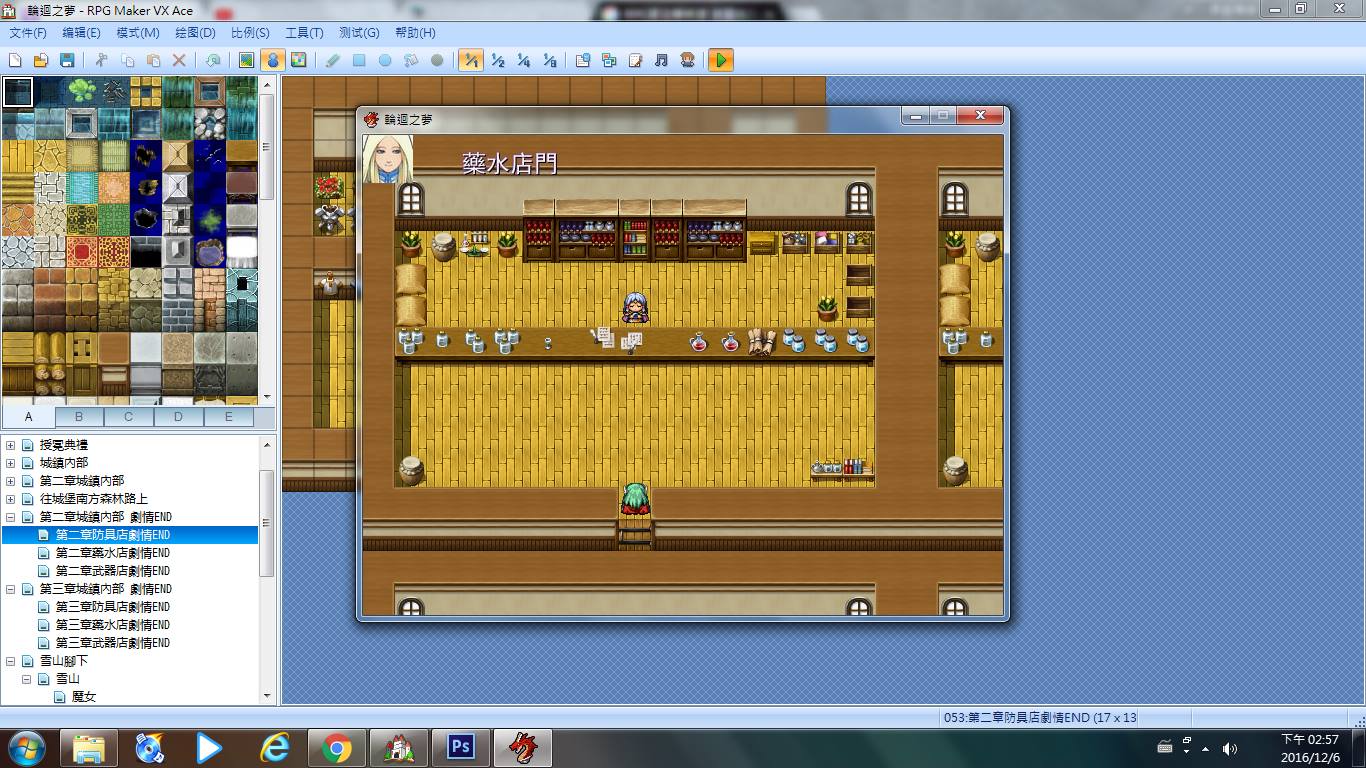
Task: Open the Database icon in the toolbar
Action: pos(583,61)
